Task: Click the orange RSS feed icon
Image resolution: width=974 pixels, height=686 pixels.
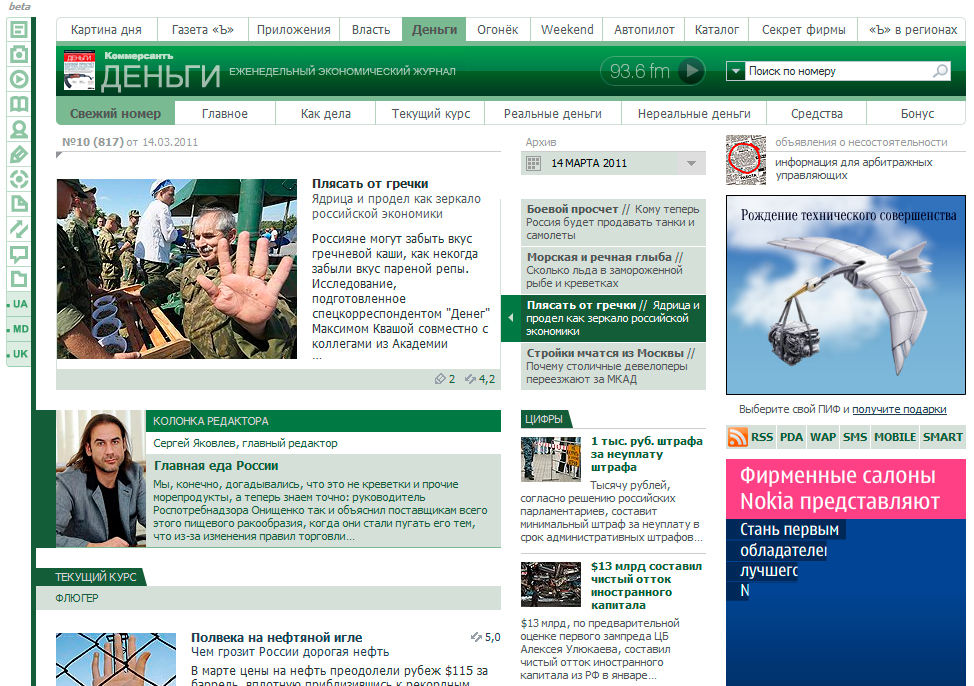Action: 737,437
